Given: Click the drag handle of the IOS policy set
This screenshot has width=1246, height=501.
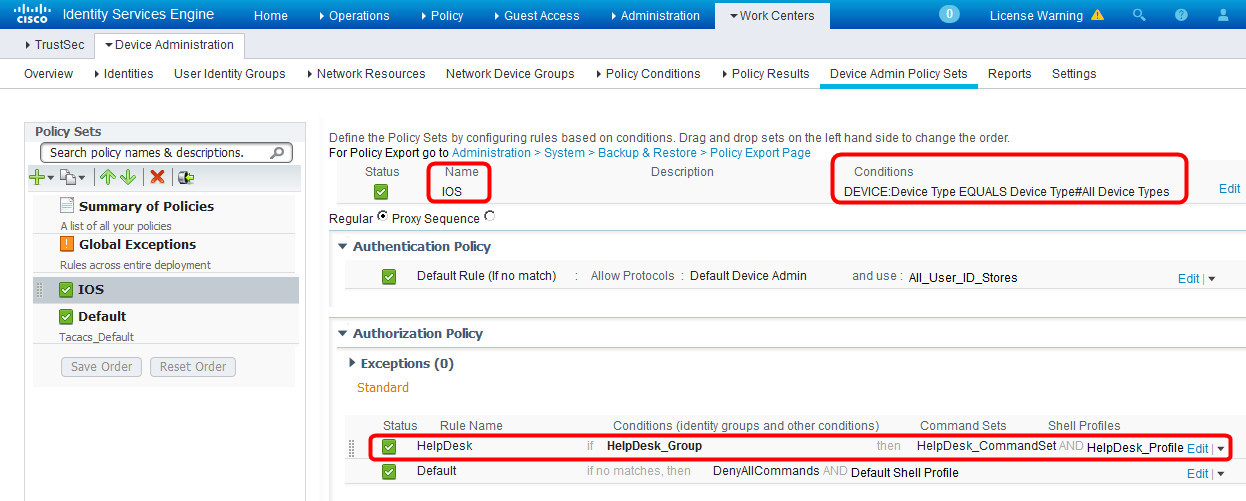Looking at the screenshot, I should 40,290.
